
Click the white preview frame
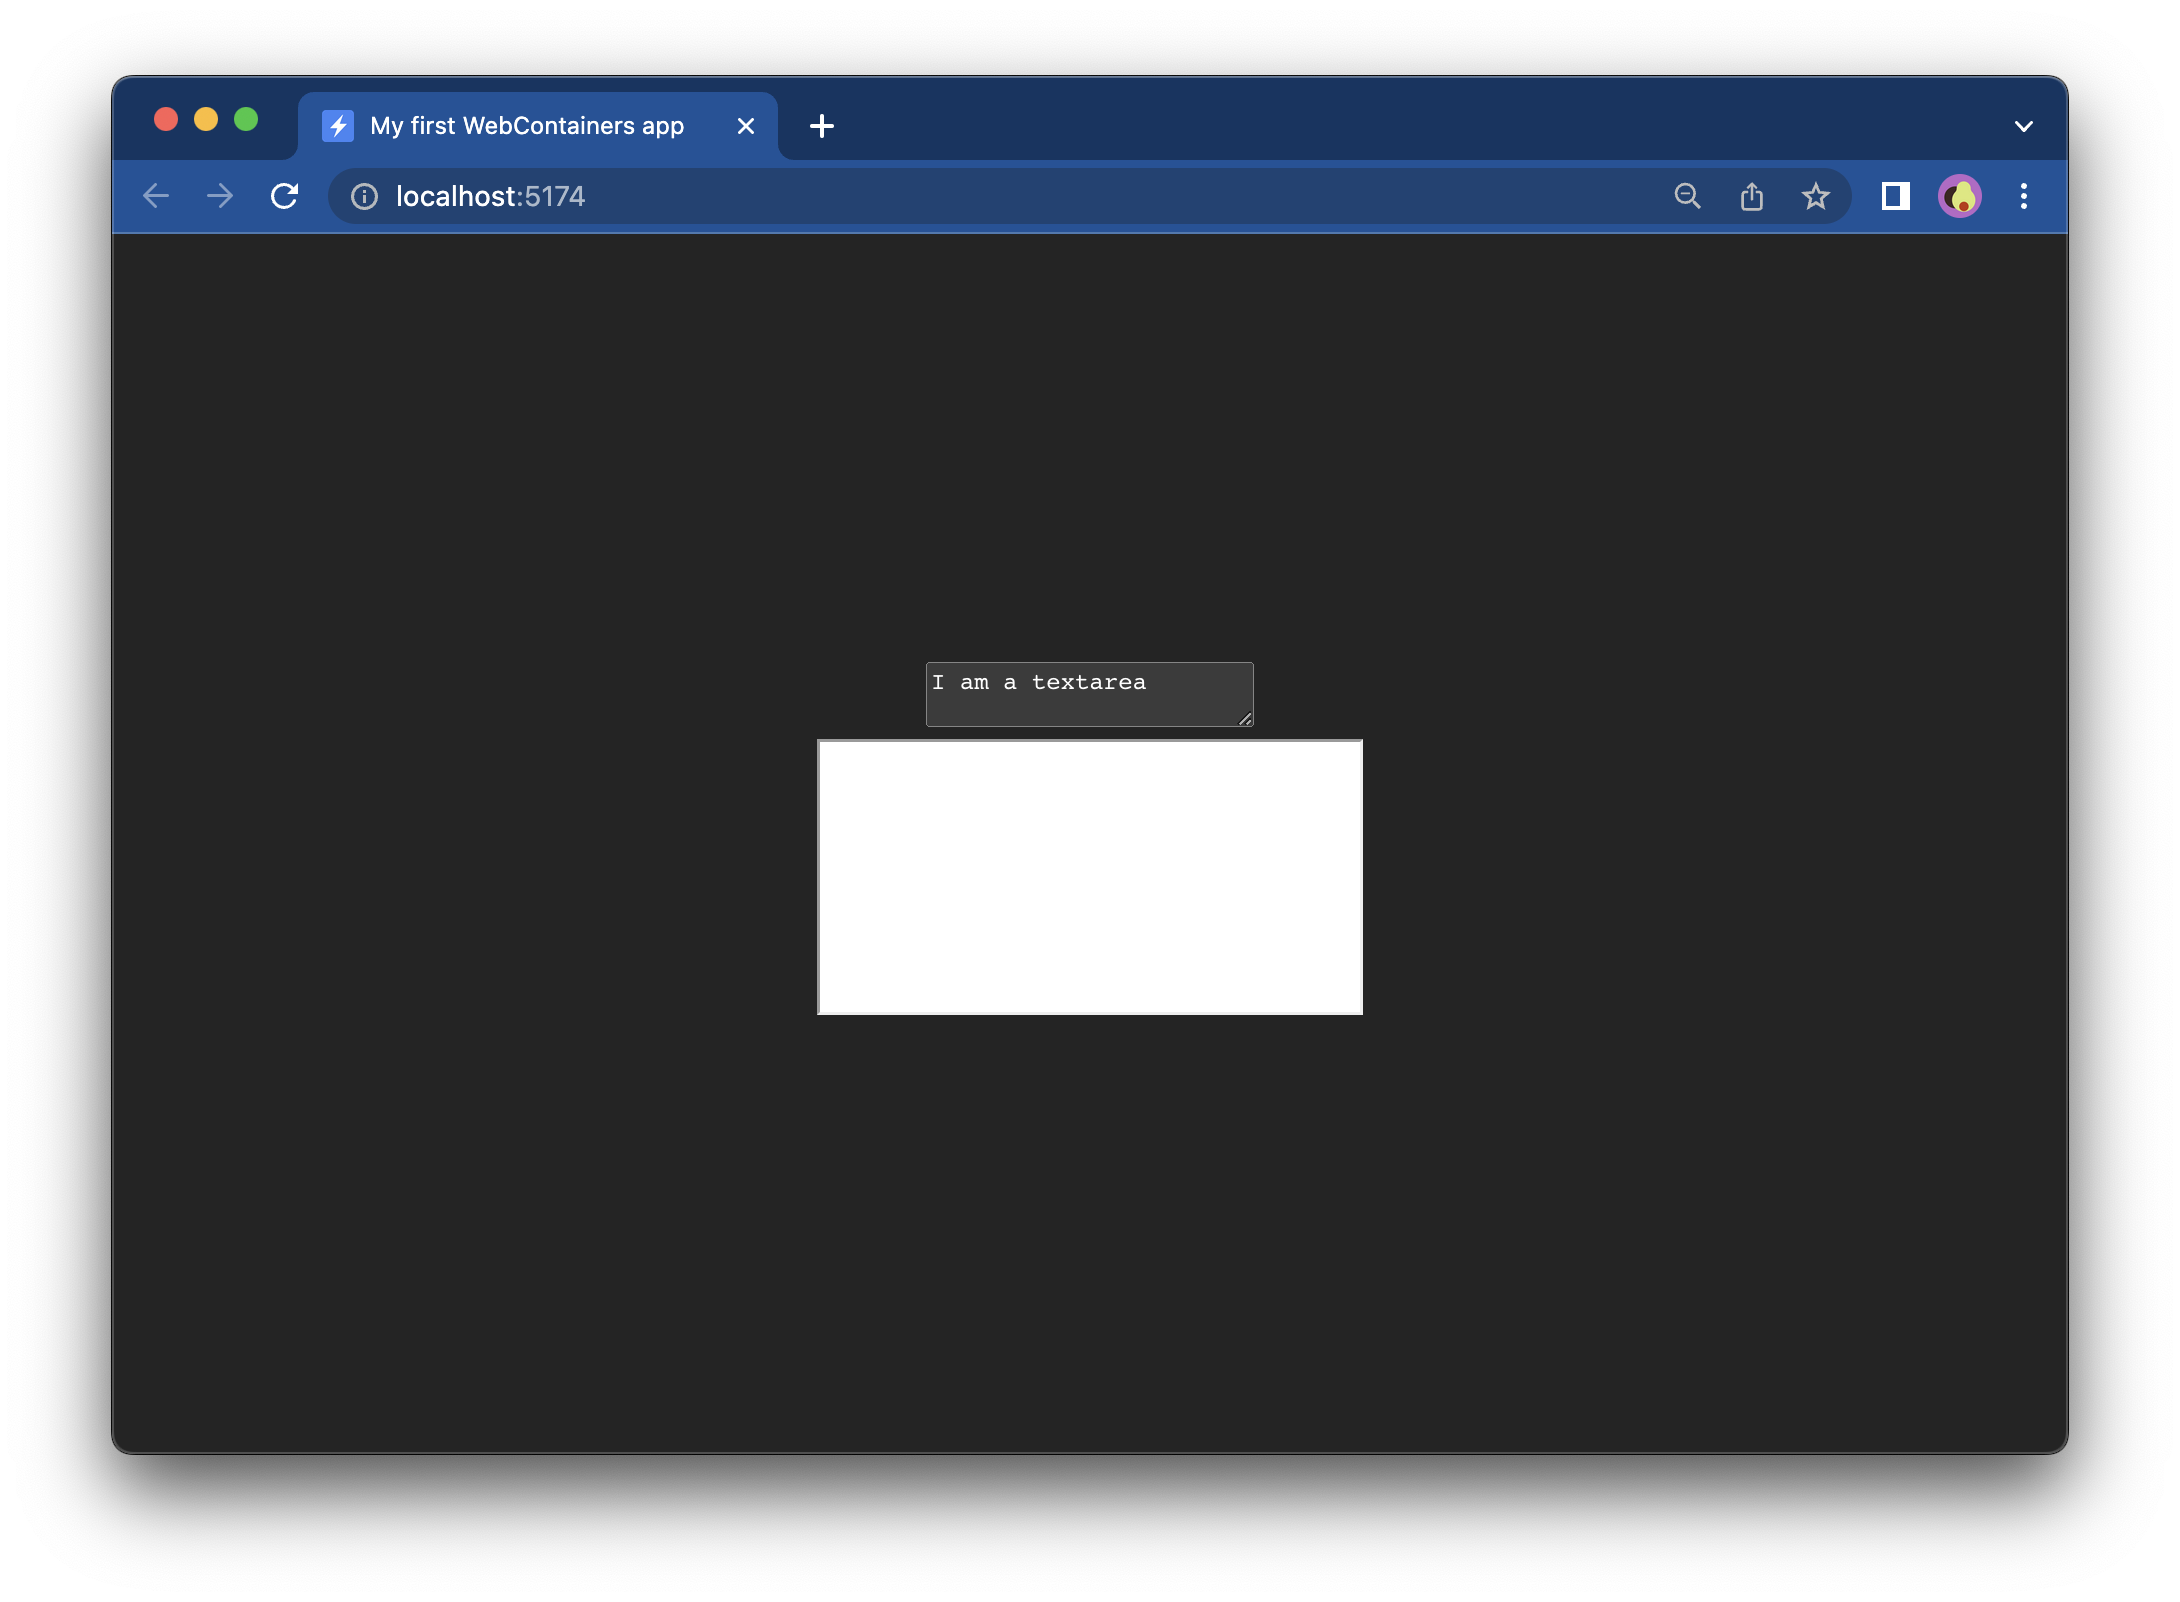click(1090, 877)
